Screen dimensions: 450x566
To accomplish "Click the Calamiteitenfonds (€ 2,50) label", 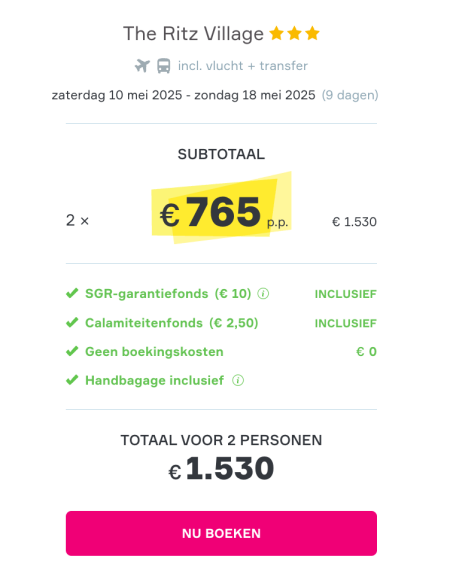I will (172, 323).
